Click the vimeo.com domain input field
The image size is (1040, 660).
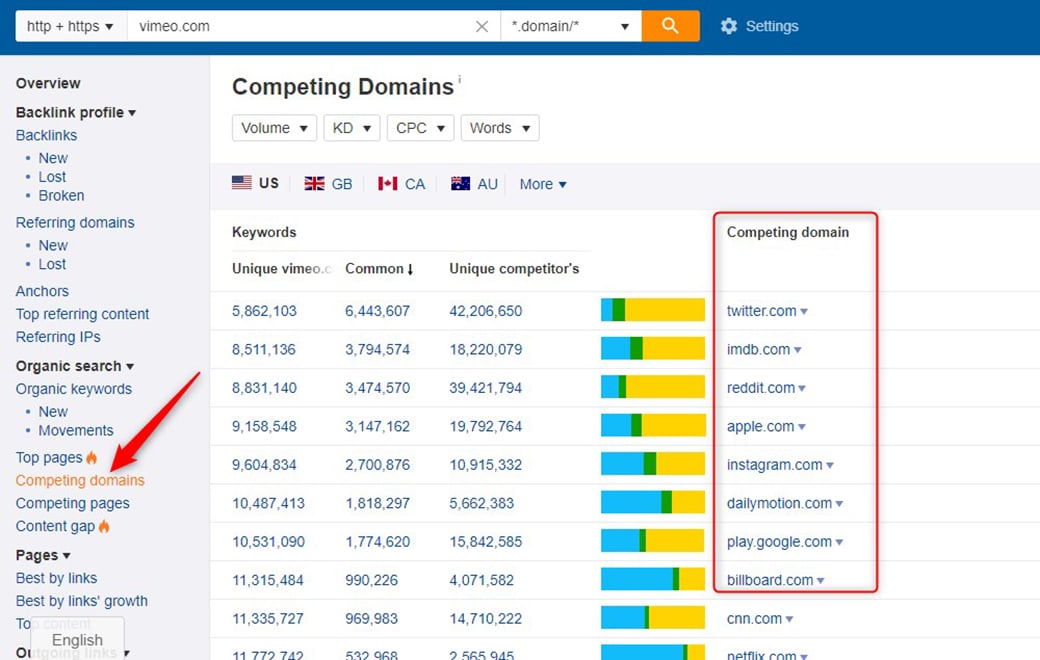click(300, 26)
